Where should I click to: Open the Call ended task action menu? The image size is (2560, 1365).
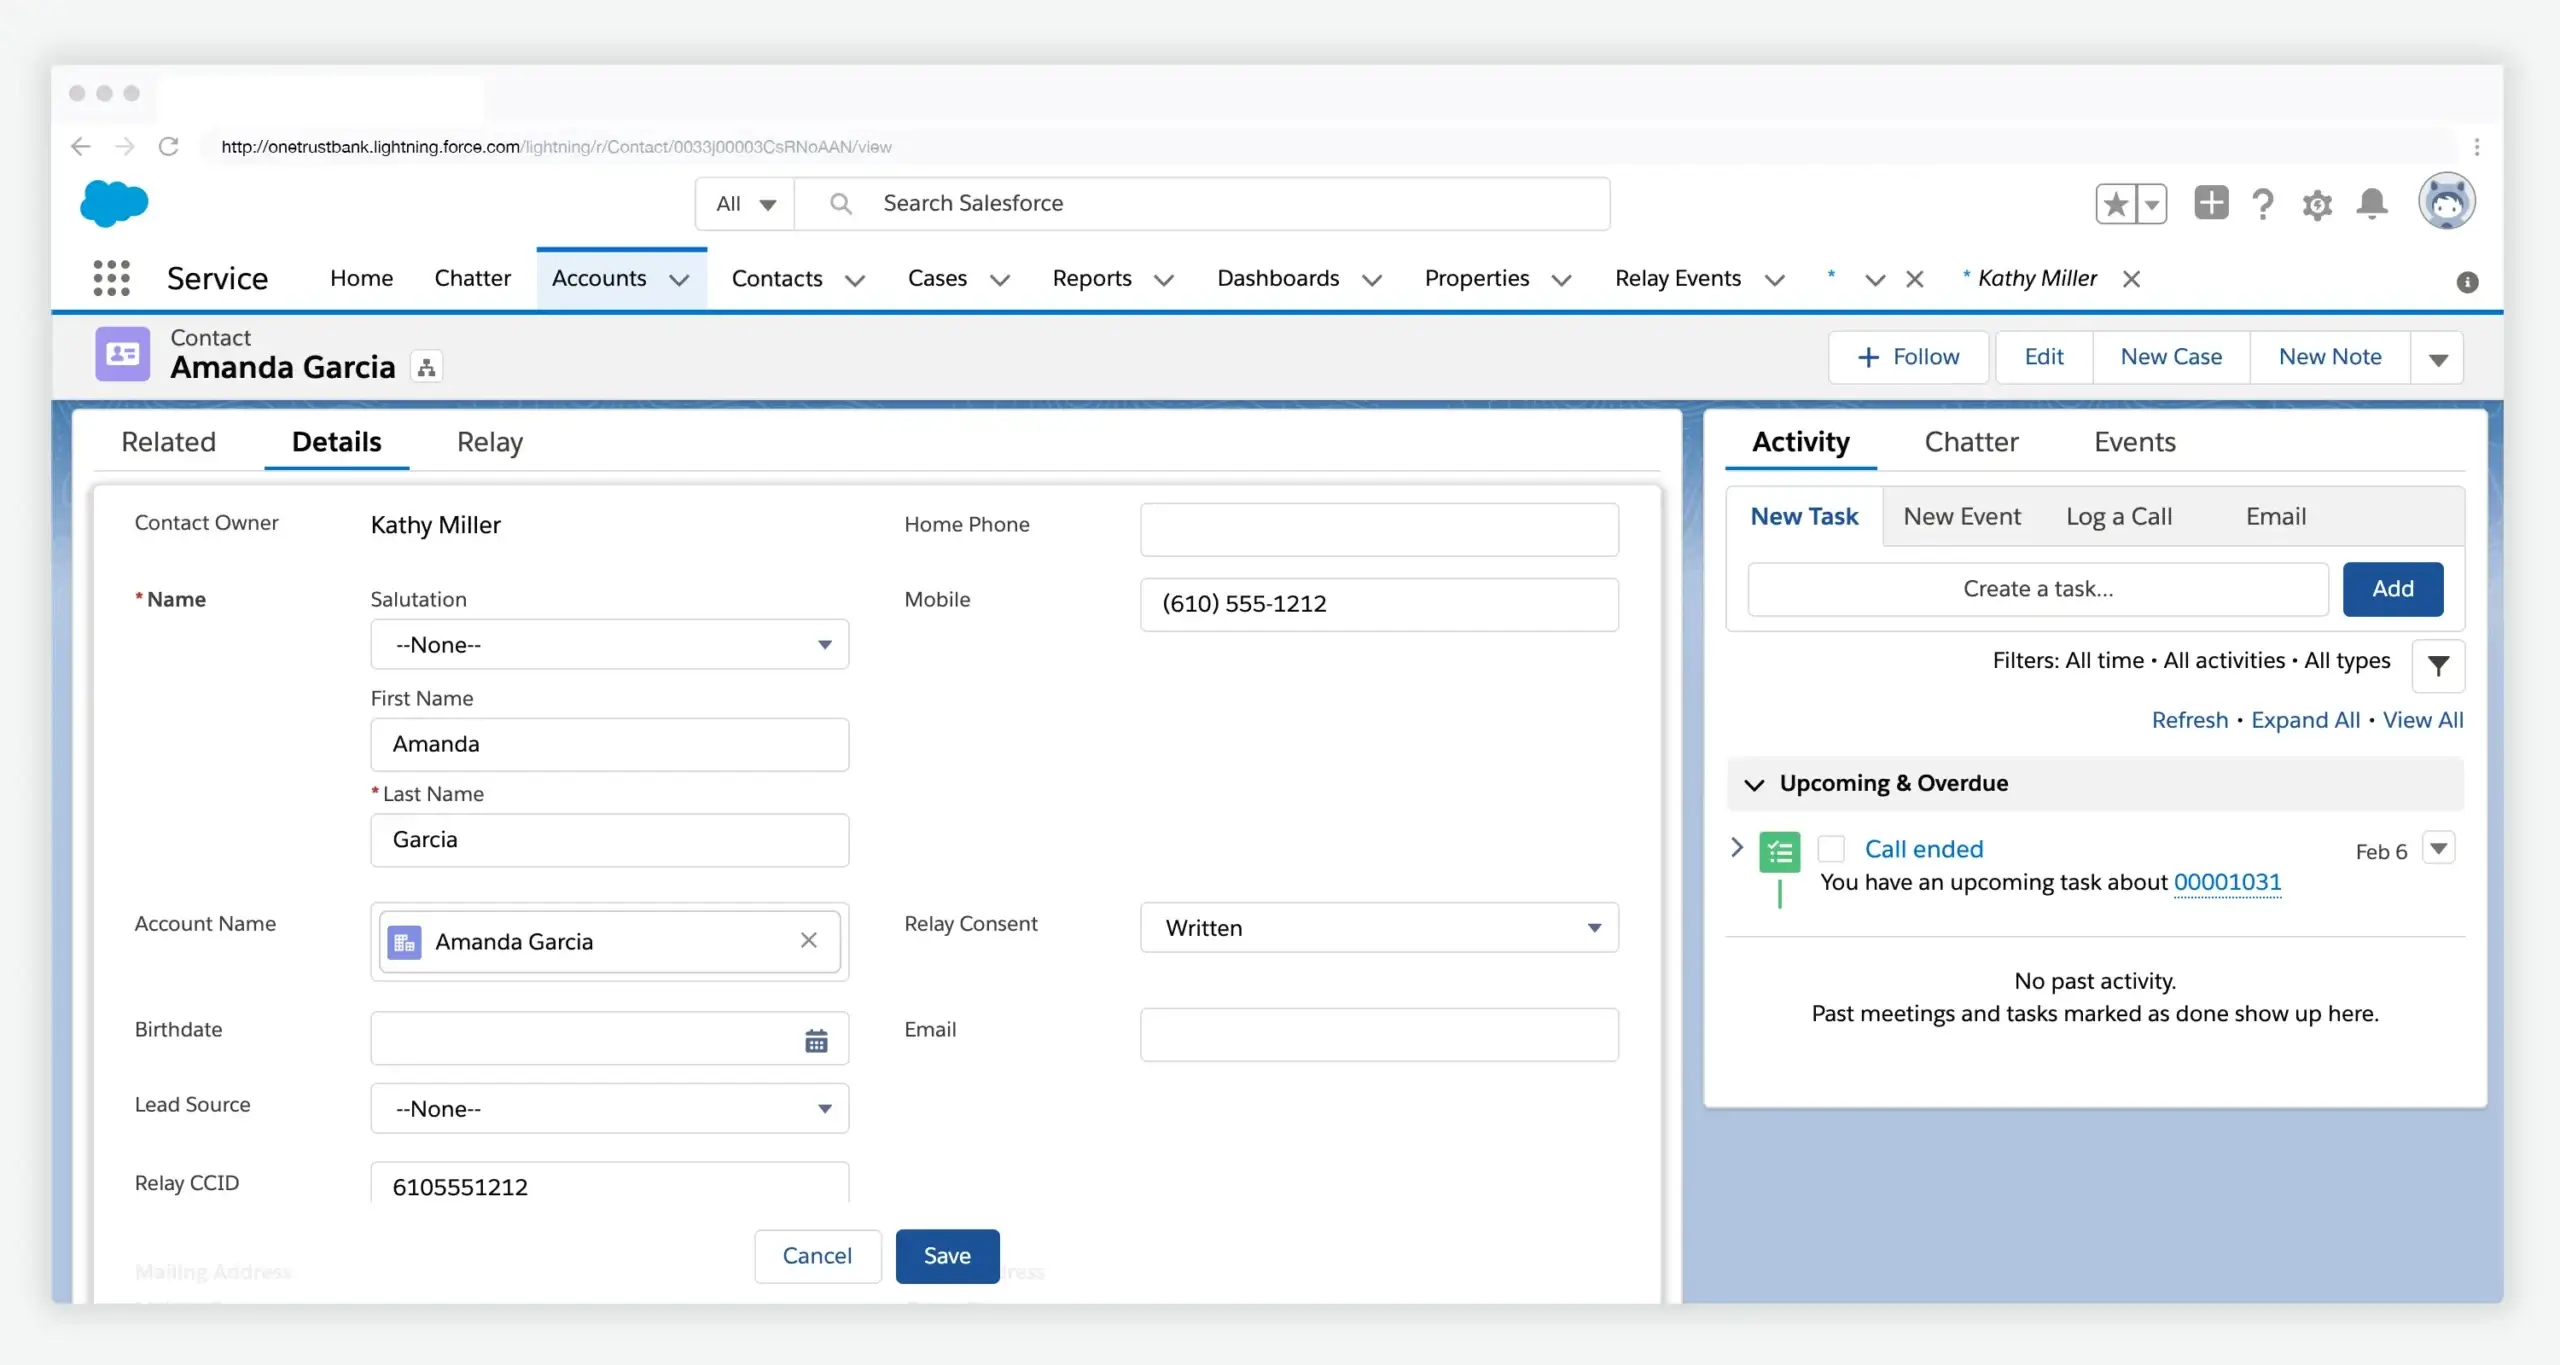coord(2439,849)
